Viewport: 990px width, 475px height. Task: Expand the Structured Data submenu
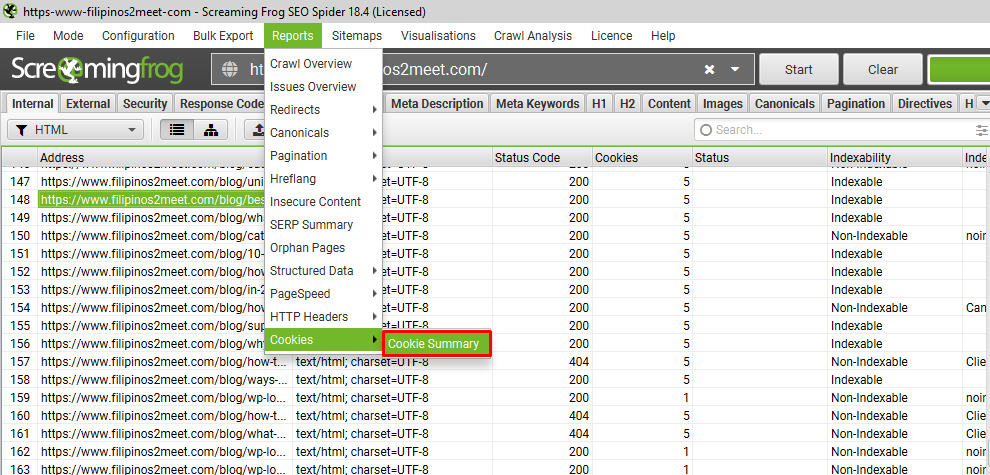[323, 271]
